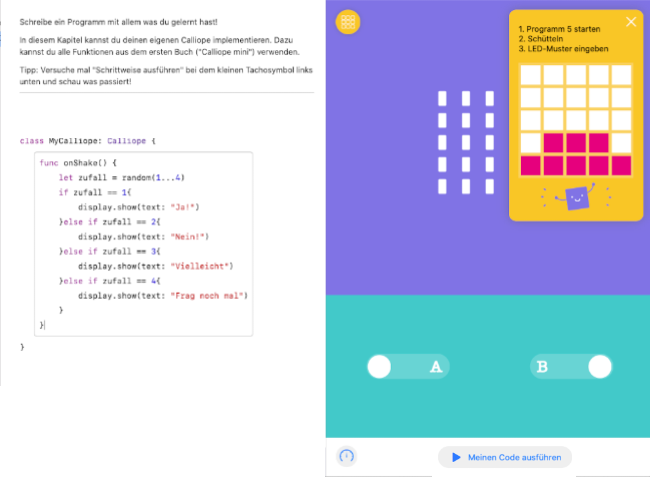Viewport: 650px width, 477px height.
Task: Click the smiling Calliope mascot icon
Action: point(576,197)
